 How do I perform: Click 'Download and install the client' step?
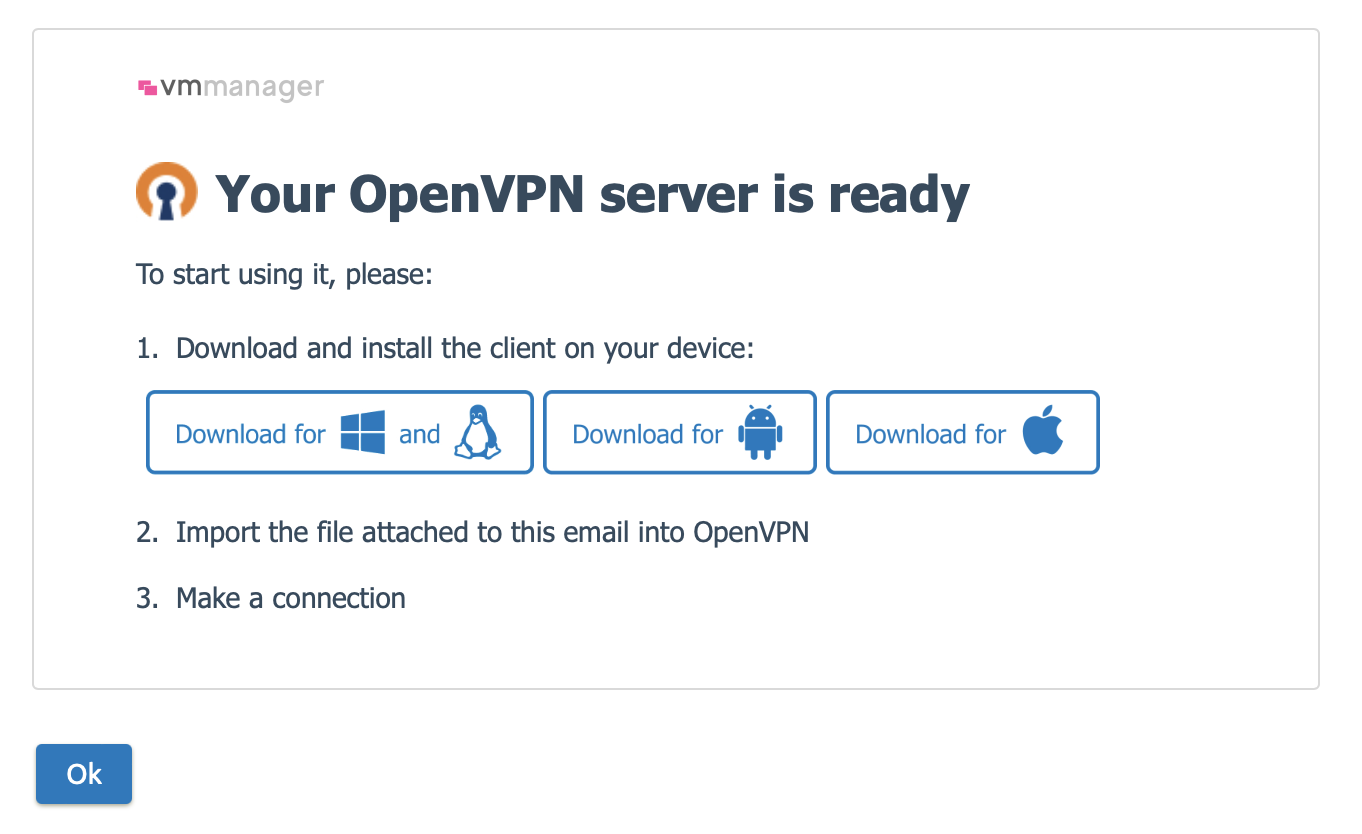464,349
